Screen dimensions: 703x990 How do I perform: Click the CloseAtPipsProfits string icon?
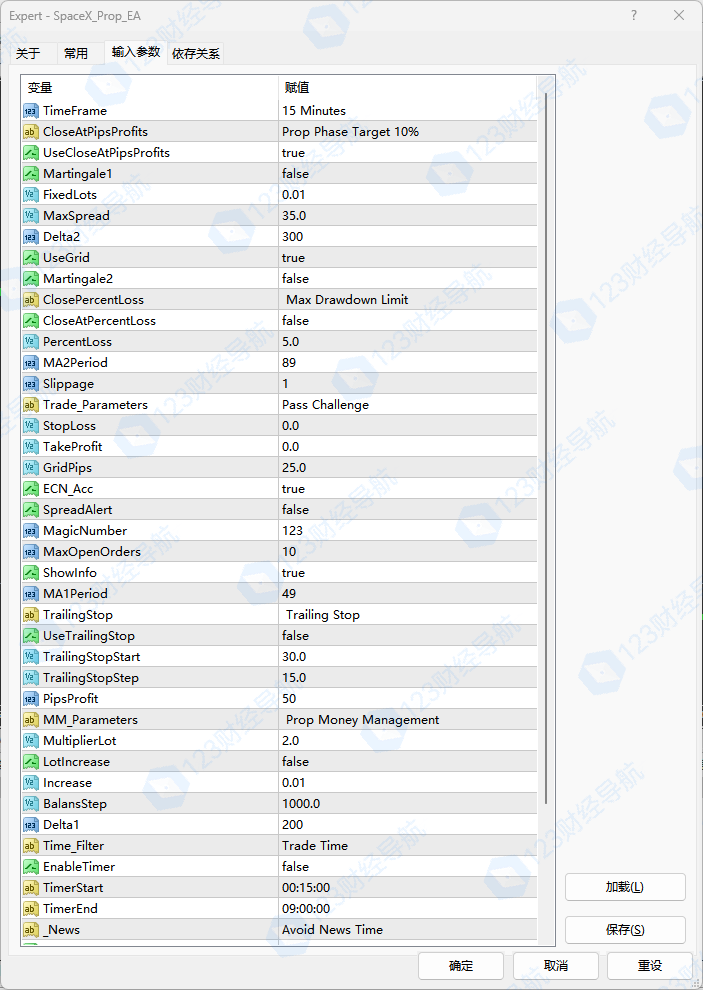click(x=30, y=132)
